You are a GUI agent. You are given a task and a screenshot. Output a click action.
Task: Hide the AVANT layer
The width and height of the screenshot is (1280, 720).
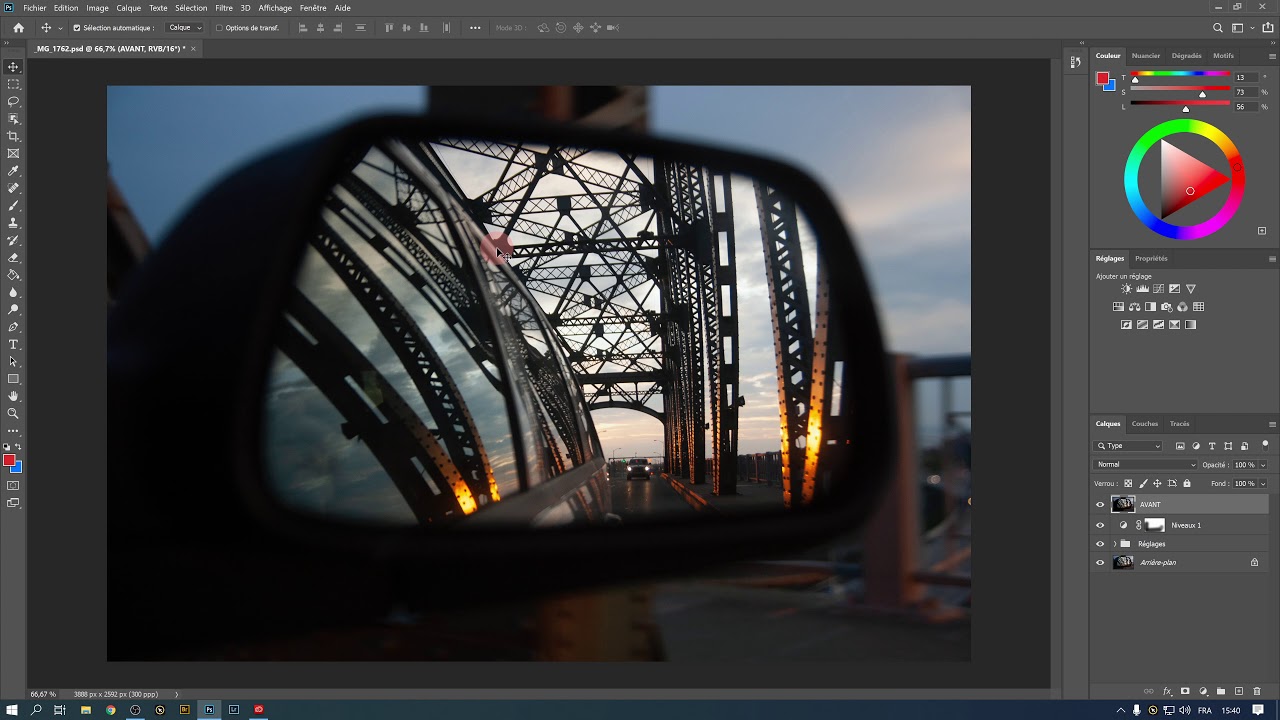coord(1100,505)
